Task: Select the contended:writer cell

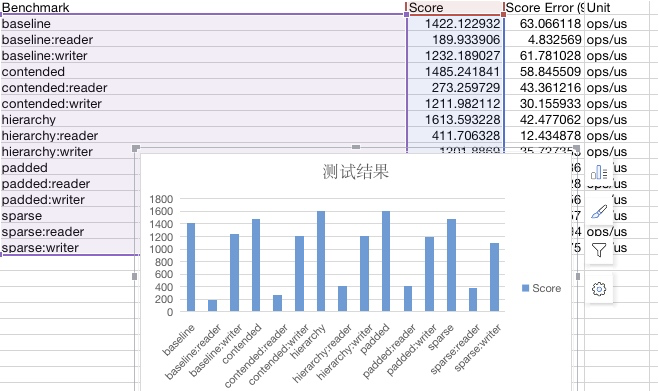Action: coord(203,103)
